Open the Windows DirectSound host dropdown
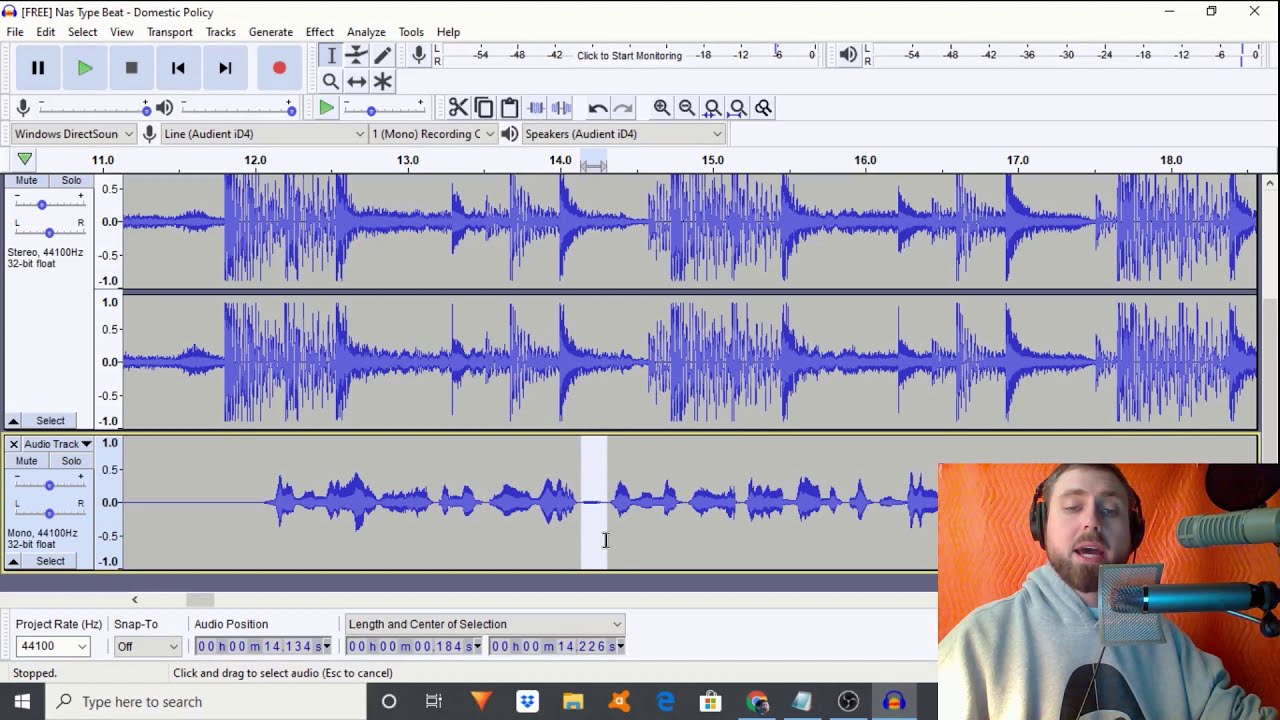Viewport: 1280px width, 720px height. (x=73, y=134)
